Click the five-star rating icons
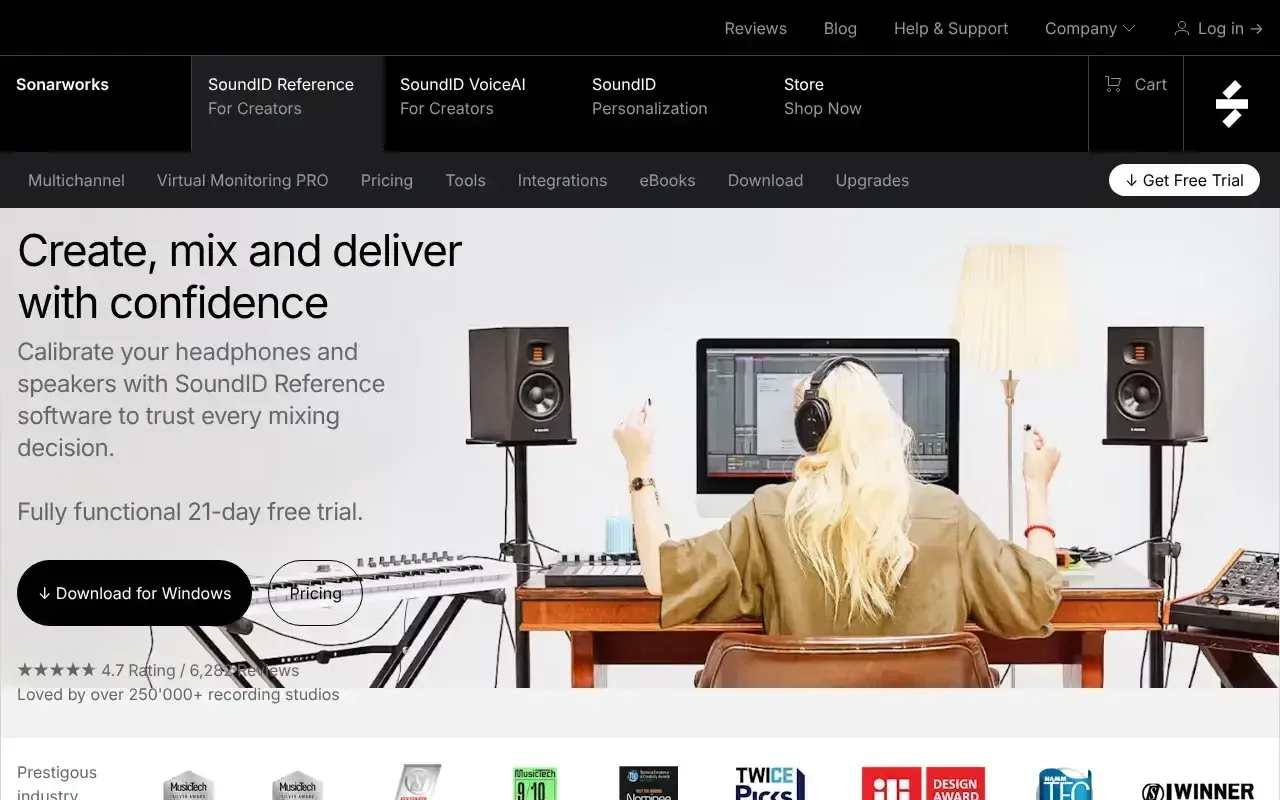 click(x=56, y=670)
